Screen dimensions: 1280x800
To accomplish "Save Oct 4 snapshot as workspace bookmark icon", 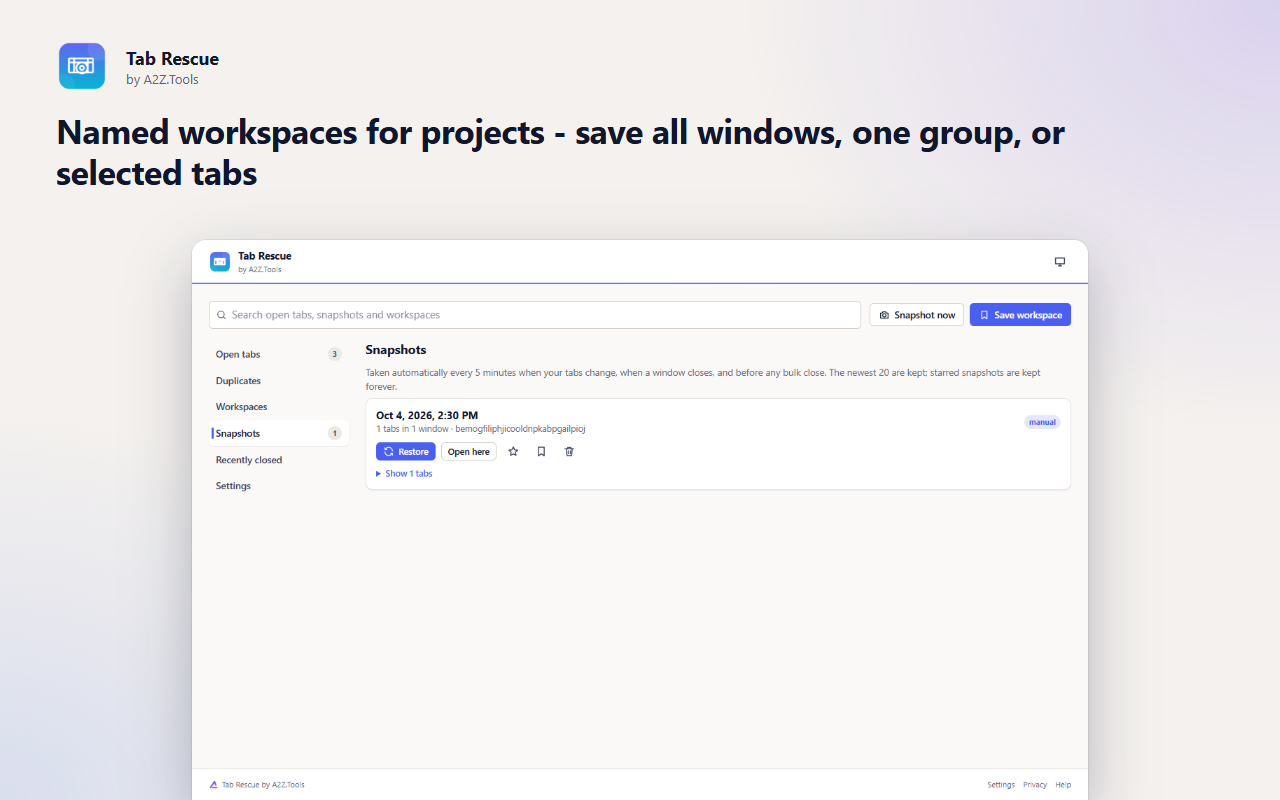I will [541, 452].
